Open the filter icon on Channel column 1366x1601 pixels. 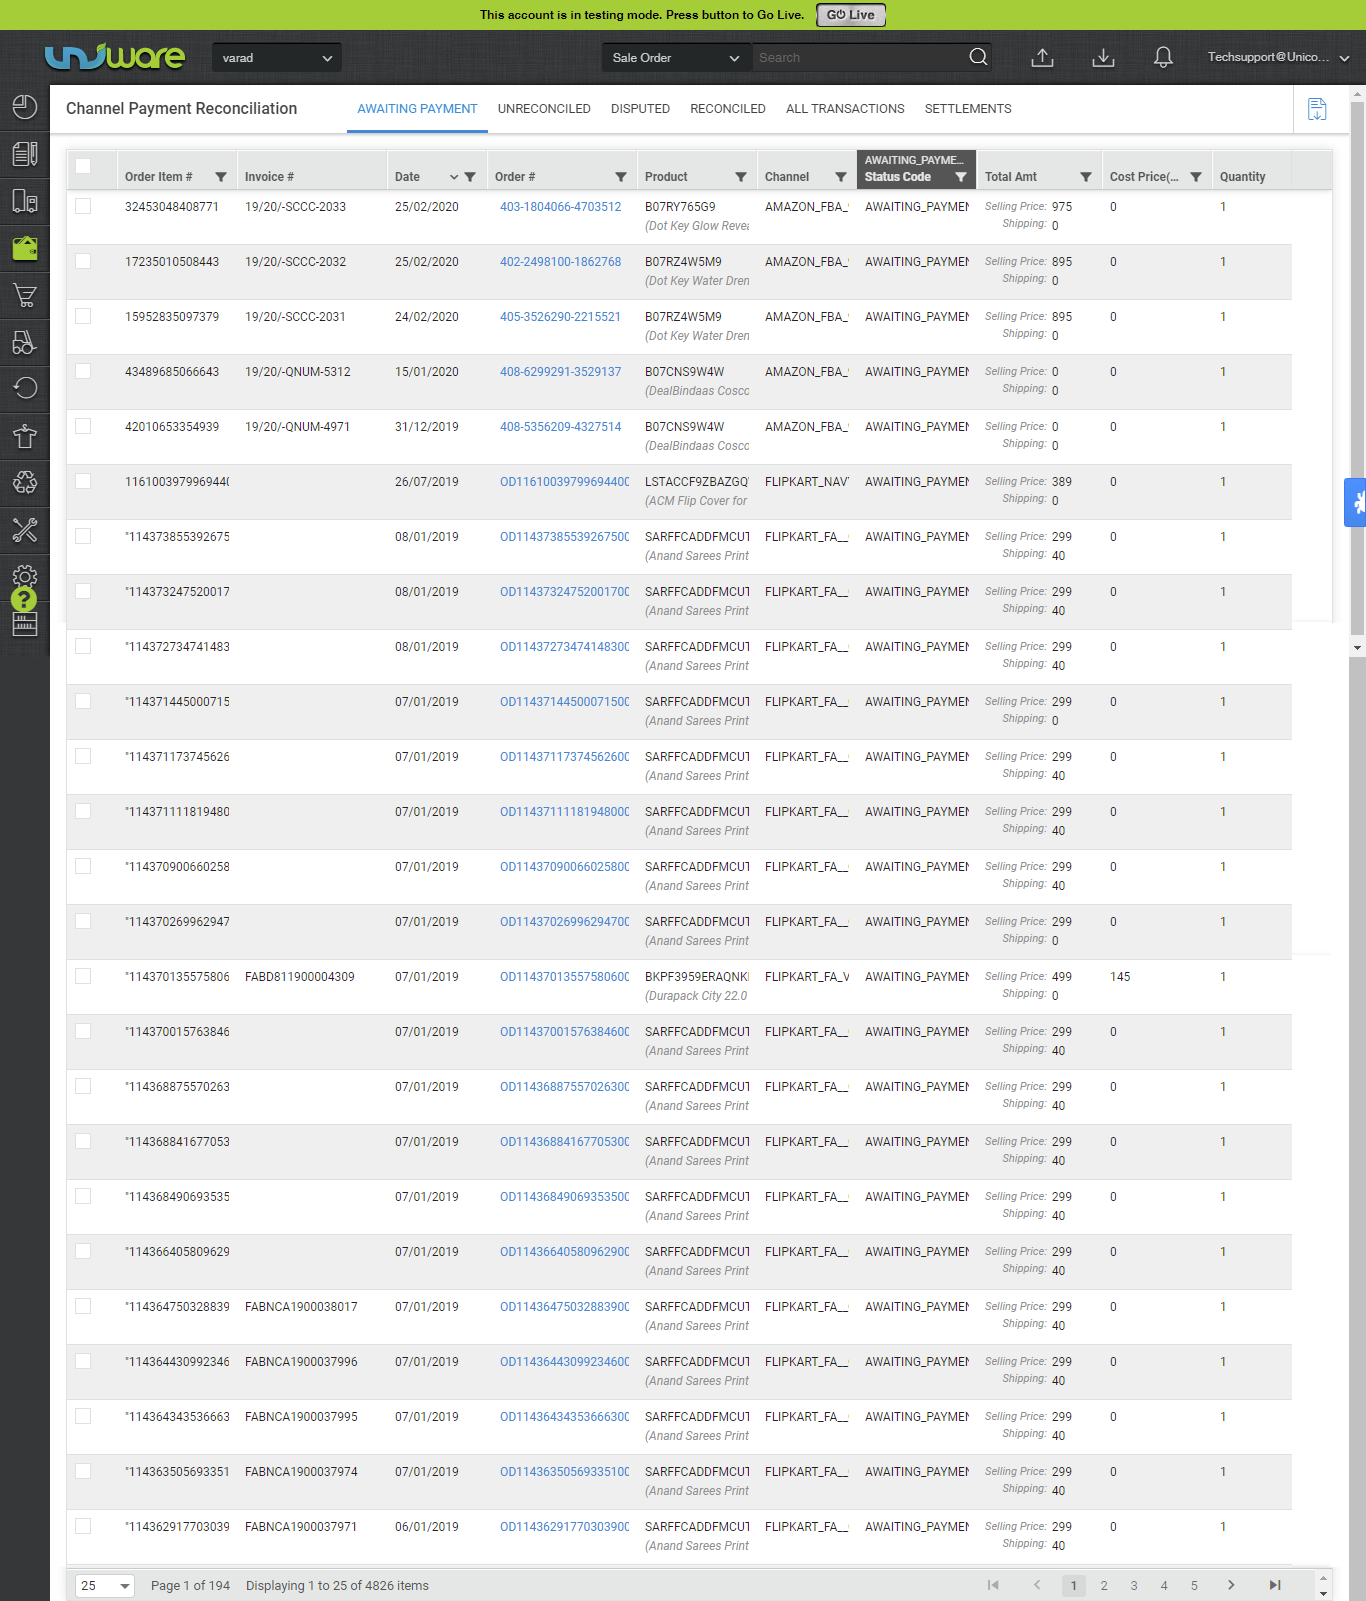point(841,177)
